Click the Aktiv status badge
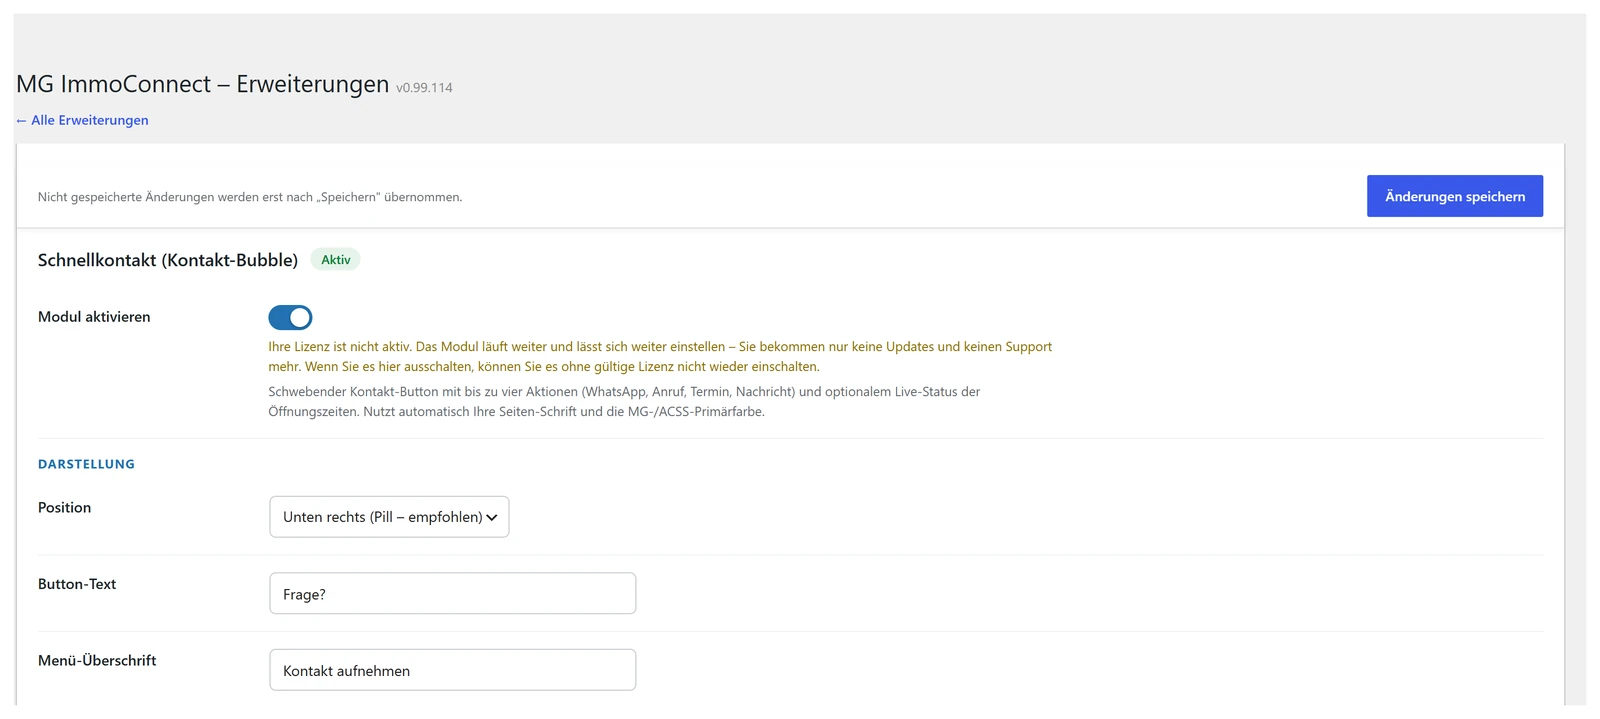Screen dimensions: 1600x719 point(335,260)
